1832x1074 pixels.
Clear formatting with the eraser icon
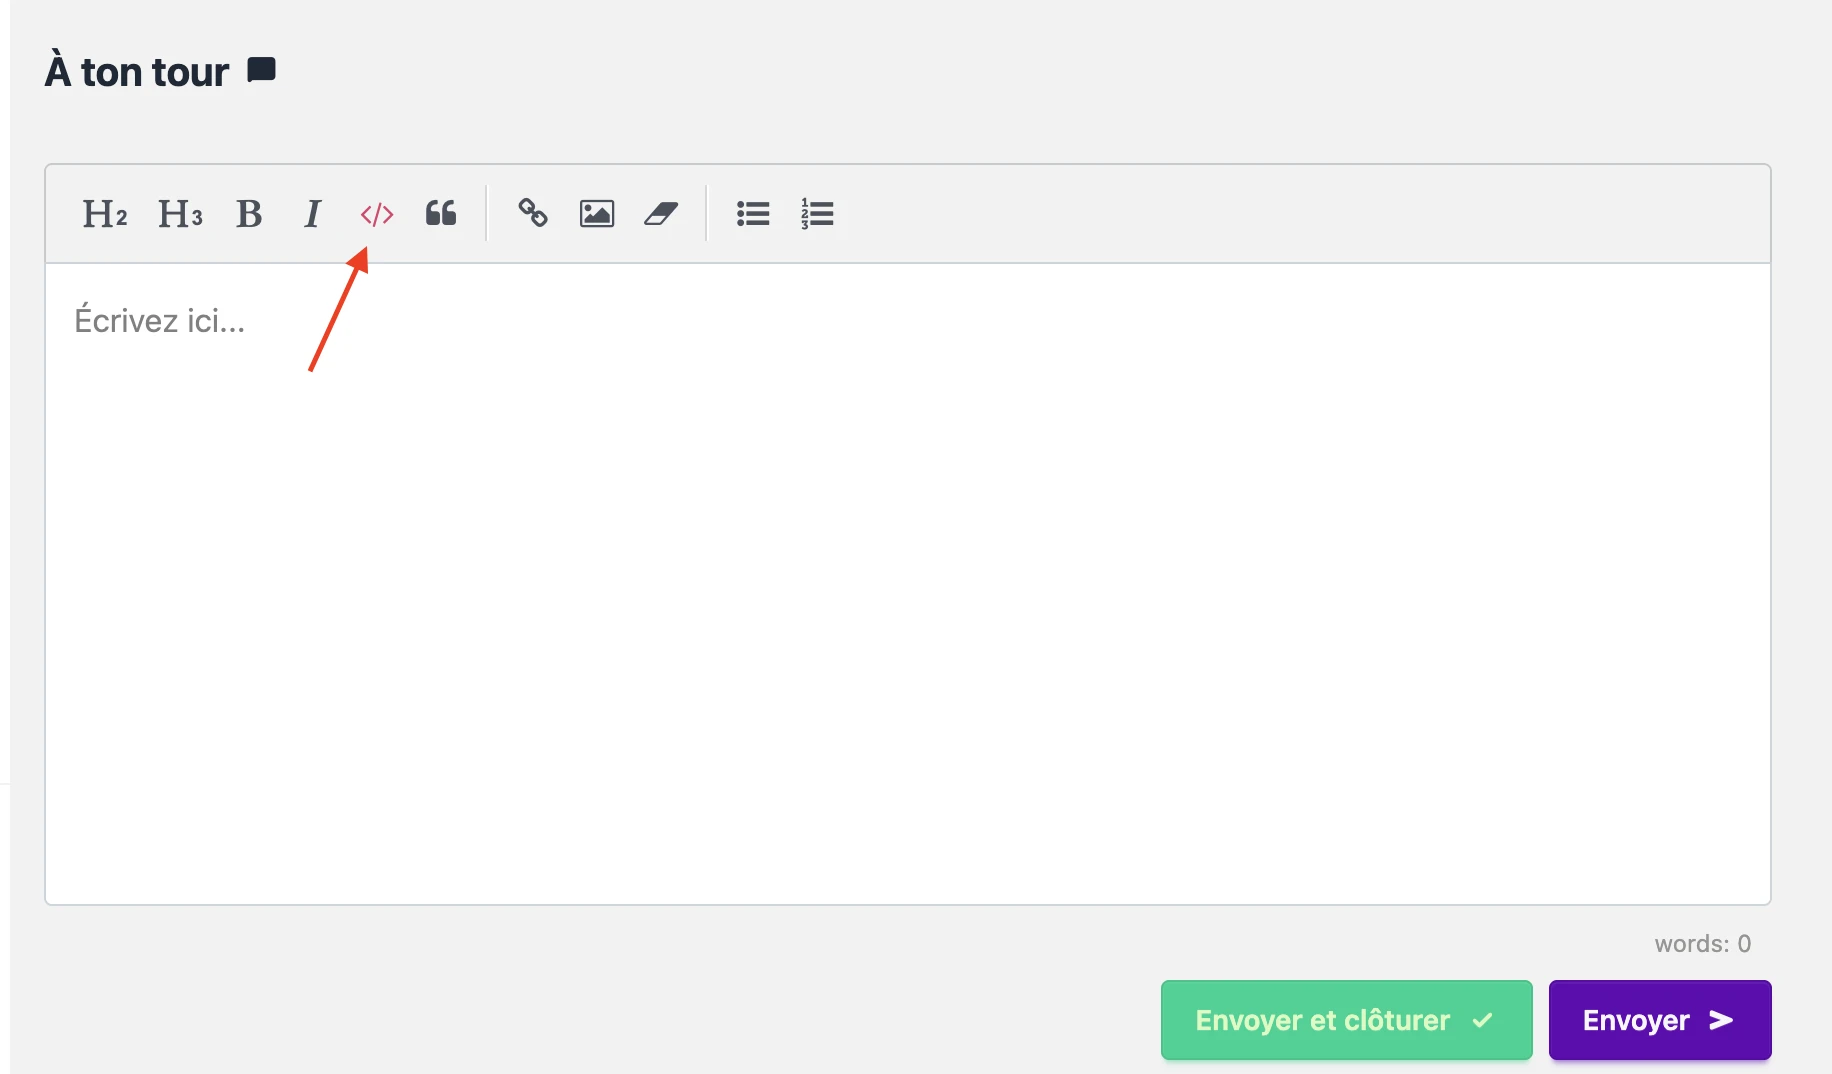tap(661, 214)
